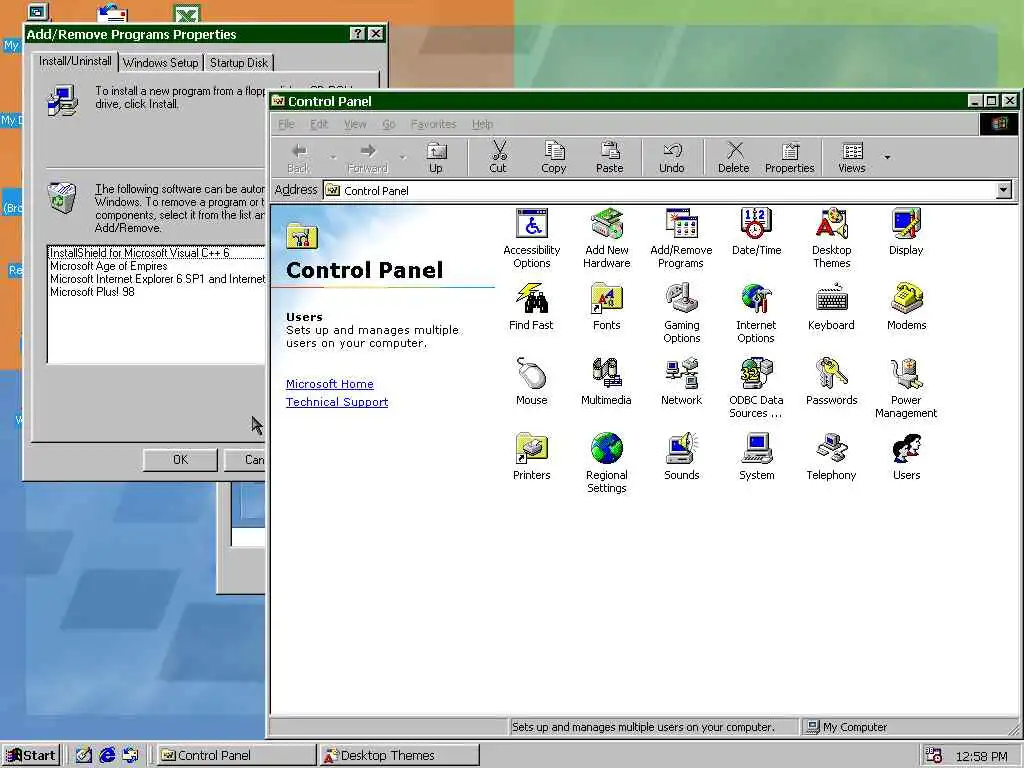Select Microsoft Internet Explorer 6 SP1 entry
Screen dimensions: 1024x768
157,279
